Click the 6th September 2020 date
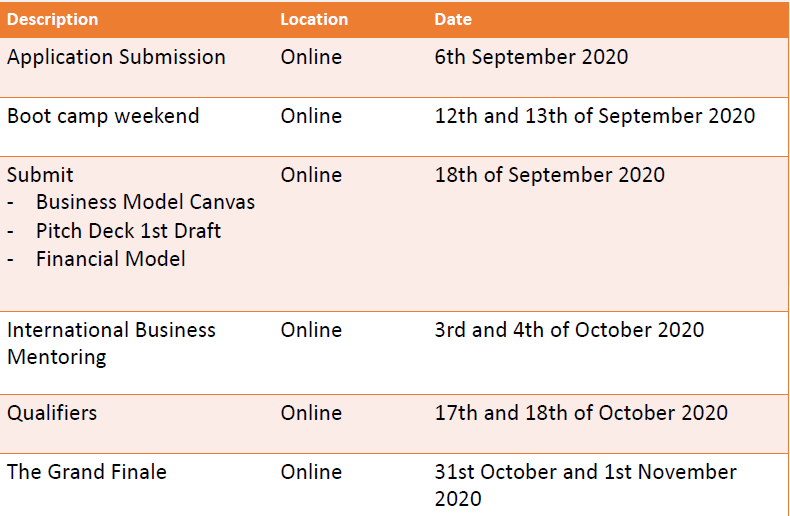790x516 pixels. coord(531,57)
